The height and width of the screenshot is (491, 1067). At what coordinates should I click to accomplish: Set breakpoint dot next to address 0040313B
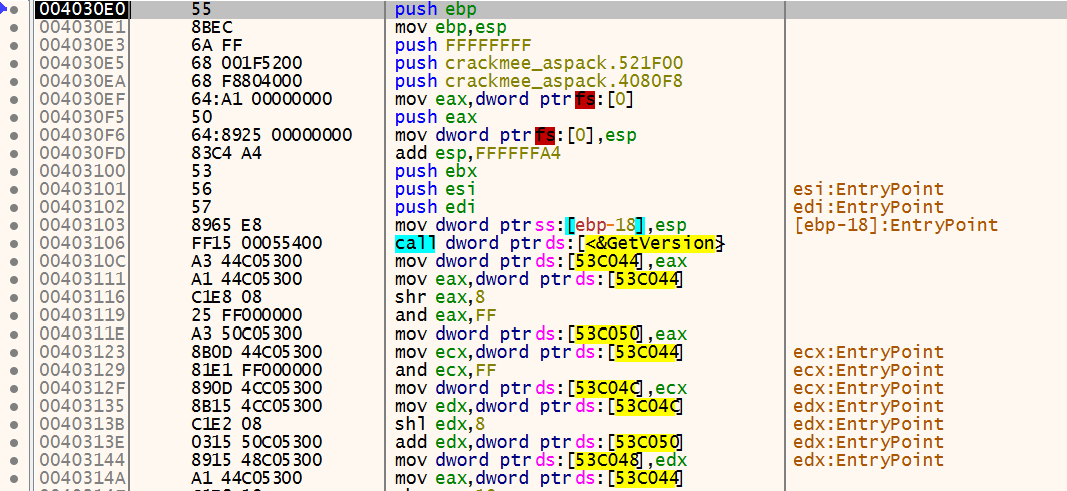coord(13,423)
